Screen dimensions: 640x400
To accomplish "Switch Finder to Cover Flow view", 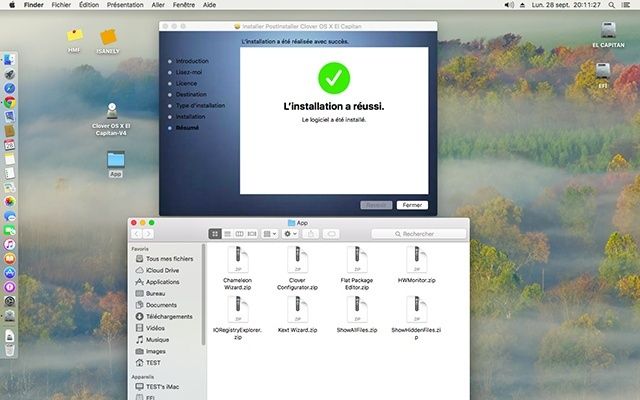I will [252, 234].
